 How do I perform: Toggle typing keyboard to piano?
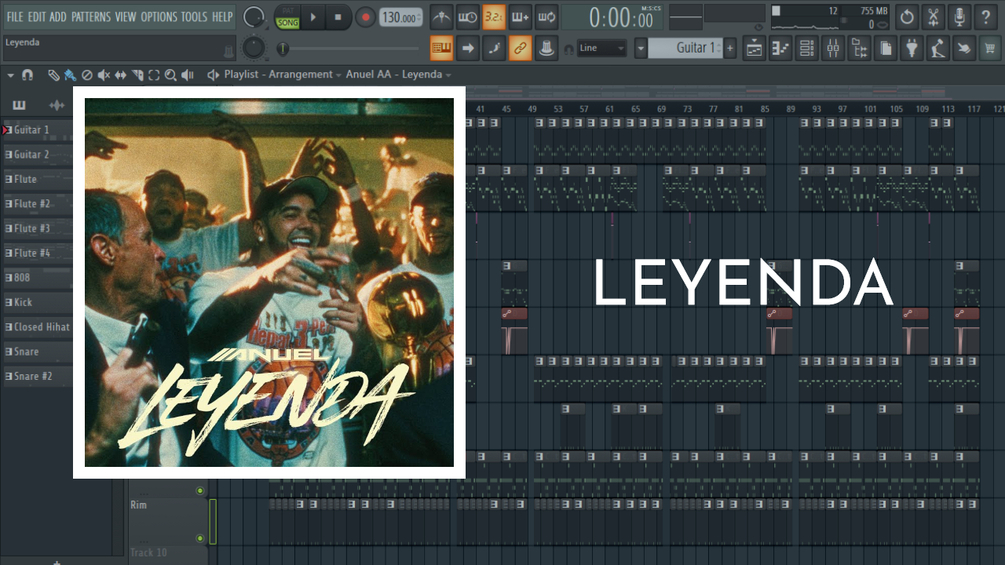point(441,48)
